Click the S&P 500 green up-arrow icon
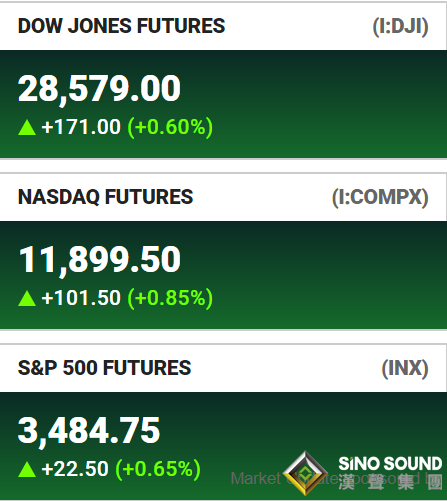 (x=27, y=469)
